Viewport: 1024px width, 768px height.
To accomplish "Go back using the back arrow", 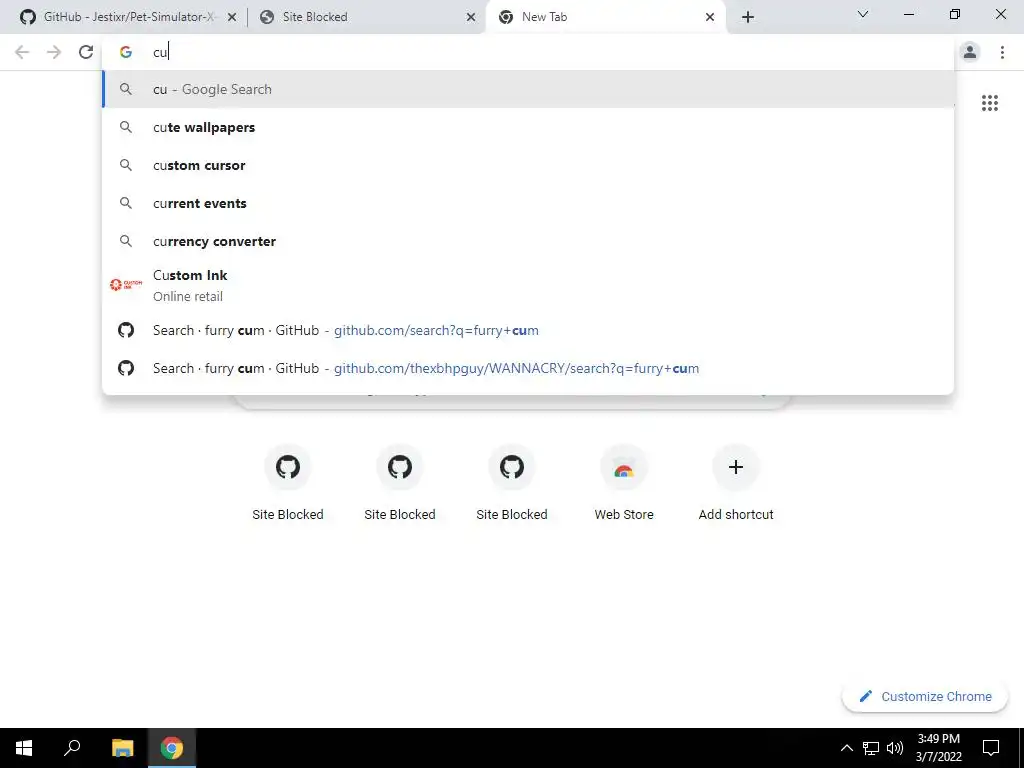I will pyautogui.click(x=22, y=52).
